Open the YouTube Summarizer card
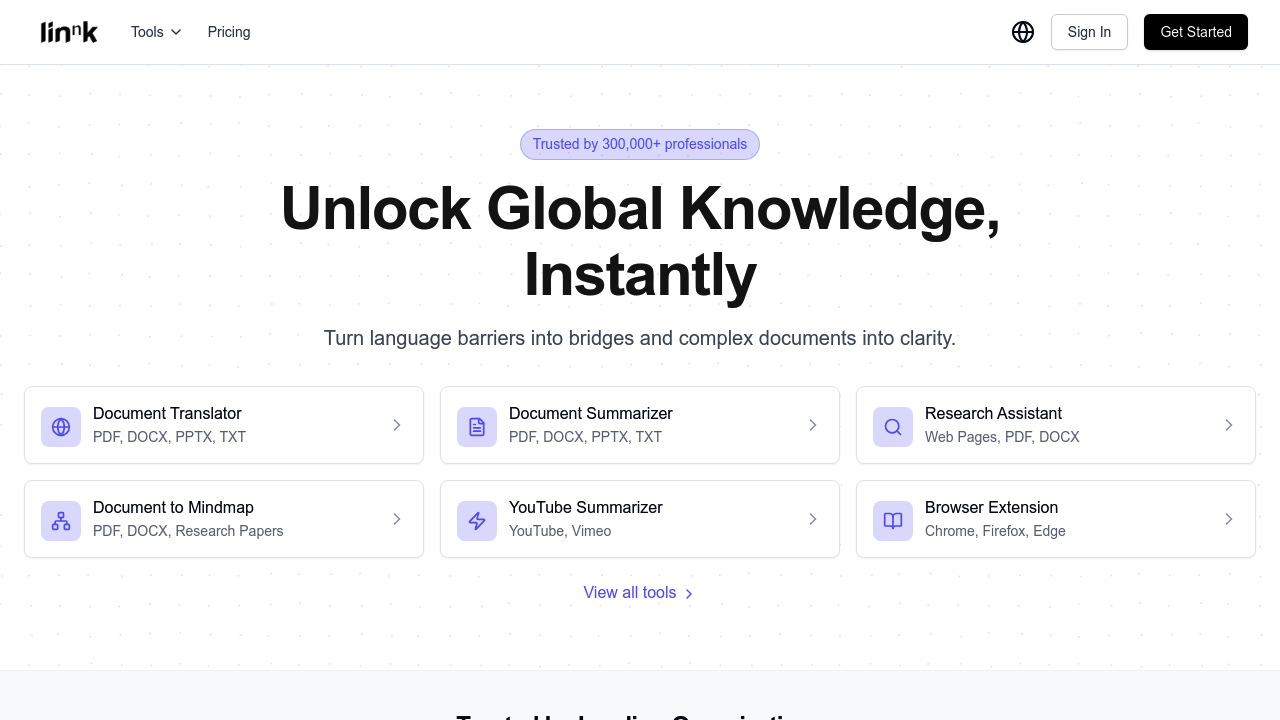The width and height of the screenshot is (1280, 720). 640,519
